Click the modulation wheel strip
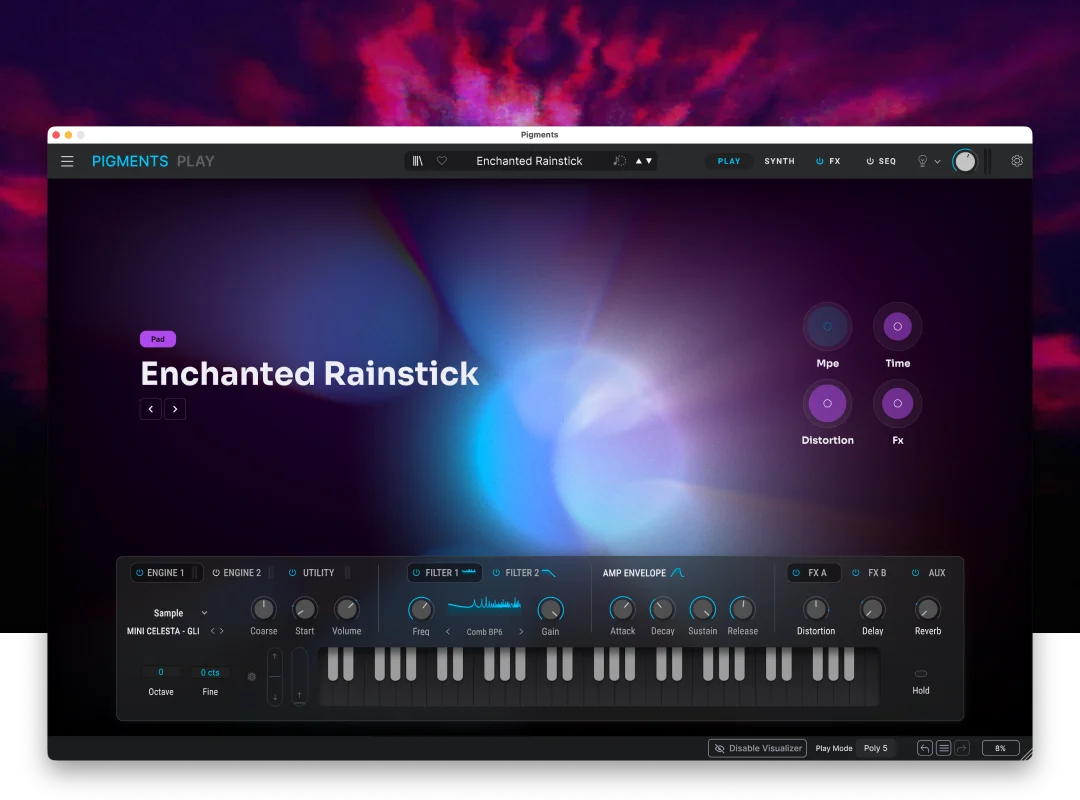Image resolution: width=1080 pixels, height=800 pixels. pyautogui.click(x=300, y=676)
